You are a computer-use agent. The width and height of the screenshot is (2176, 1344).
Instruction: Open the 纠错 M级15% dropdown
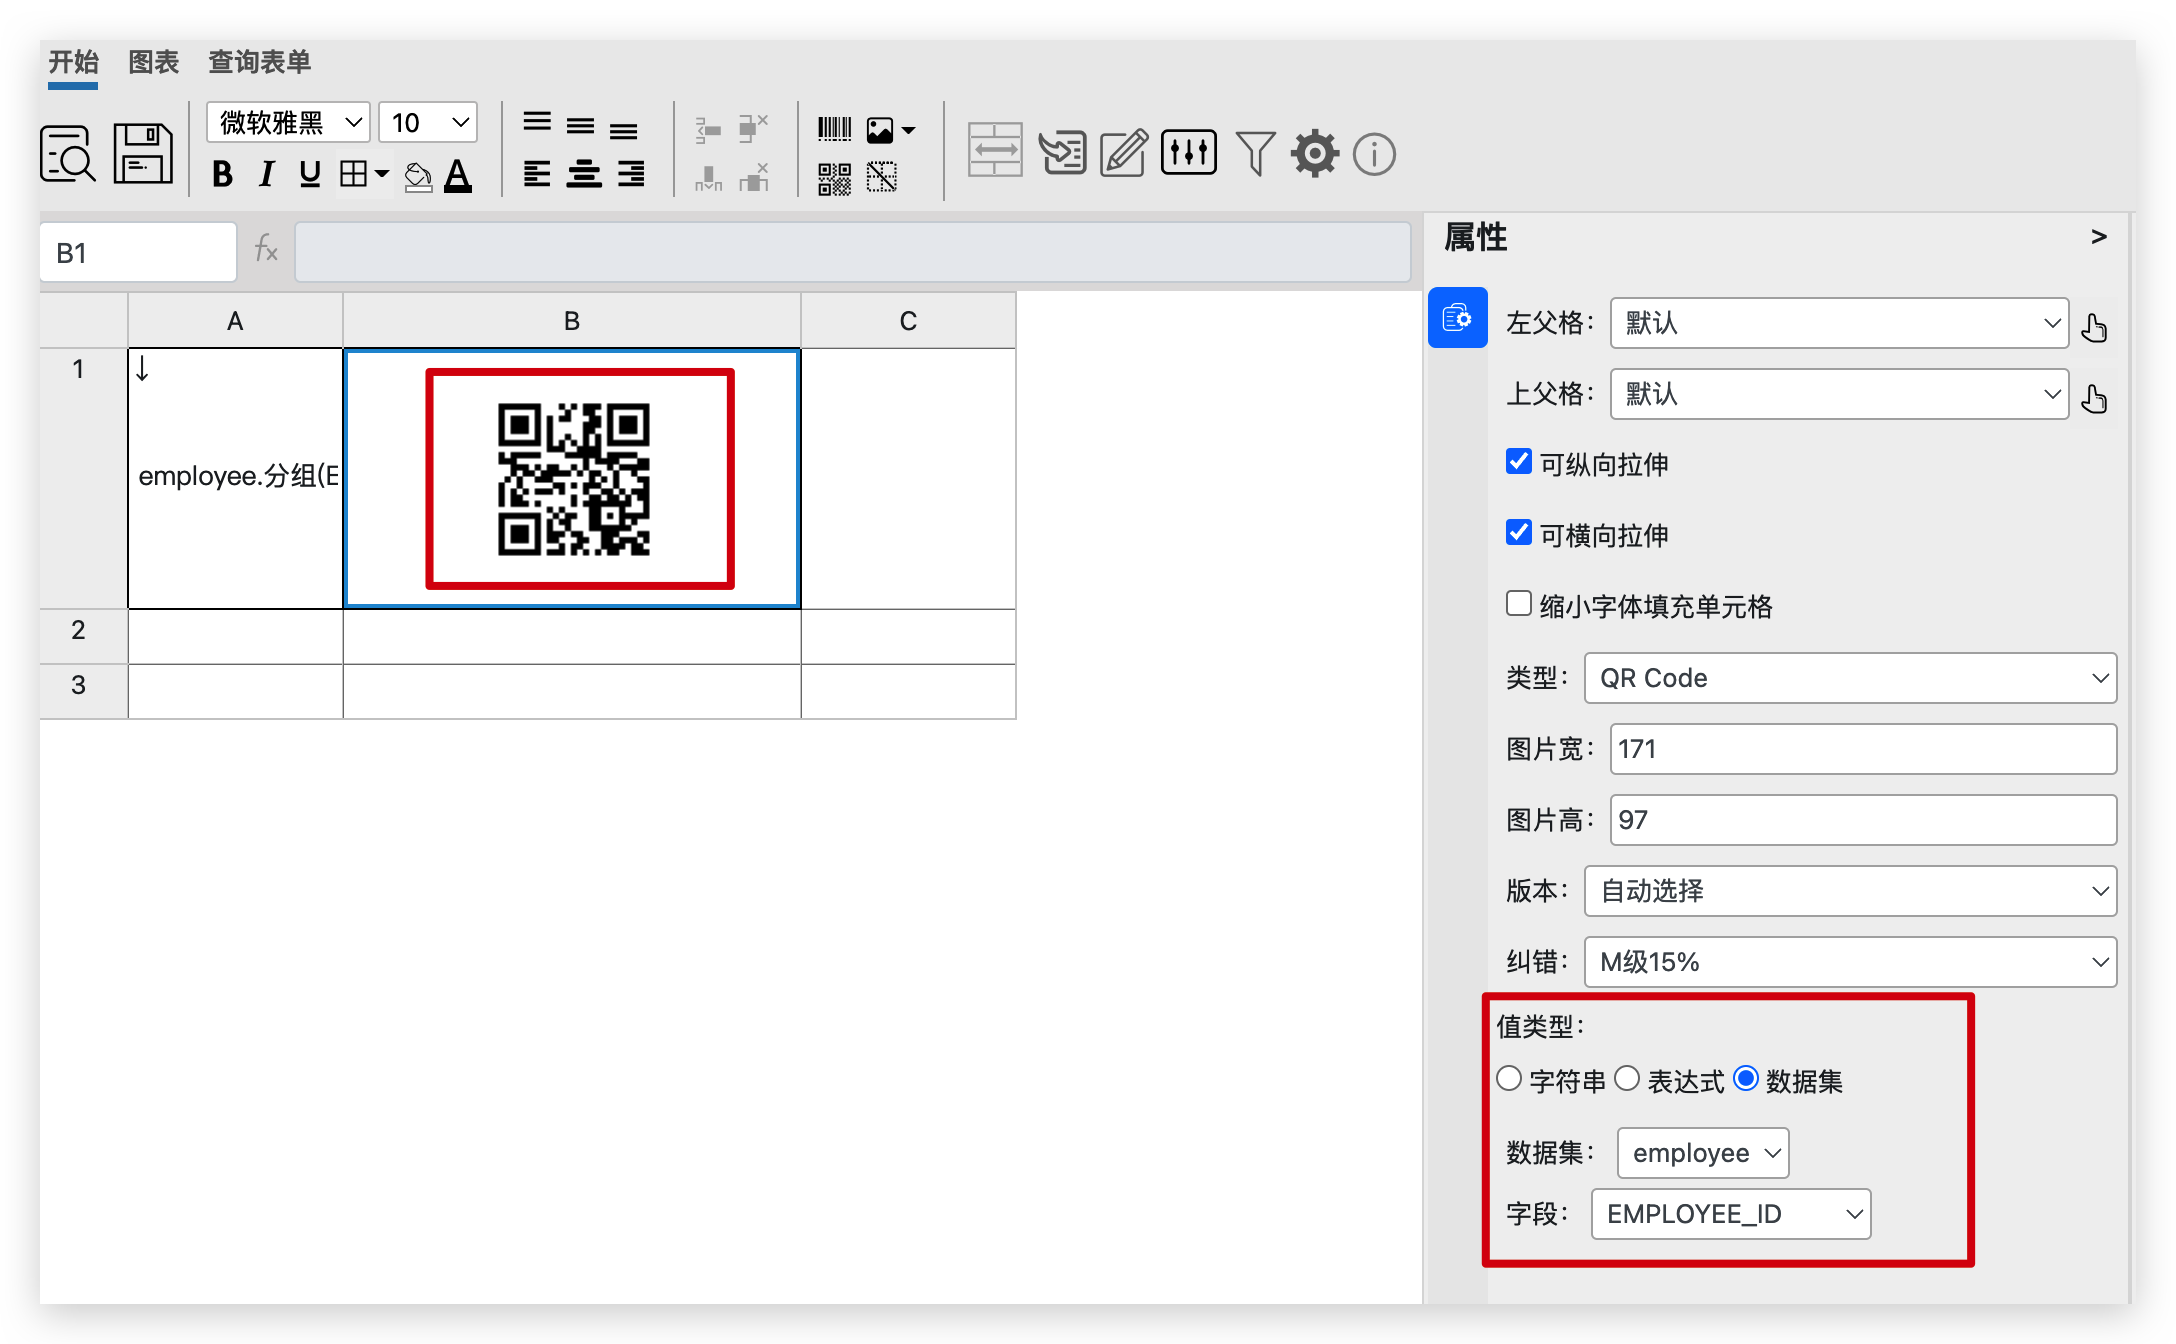(x=1850, y=962)
